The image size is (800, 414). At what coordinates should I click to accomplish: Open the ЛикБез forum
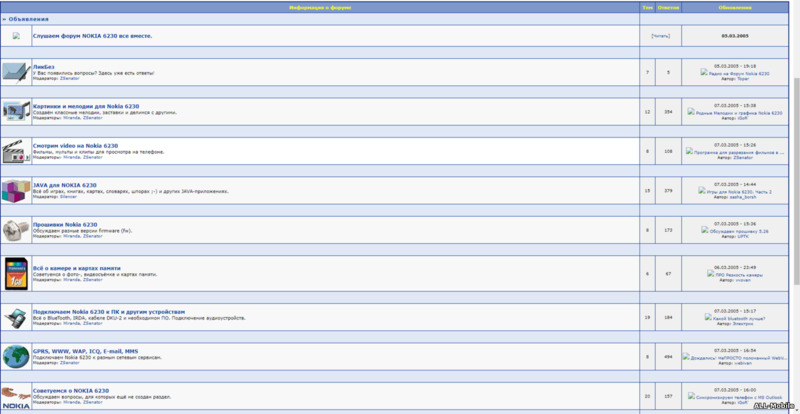click(43, 67)
